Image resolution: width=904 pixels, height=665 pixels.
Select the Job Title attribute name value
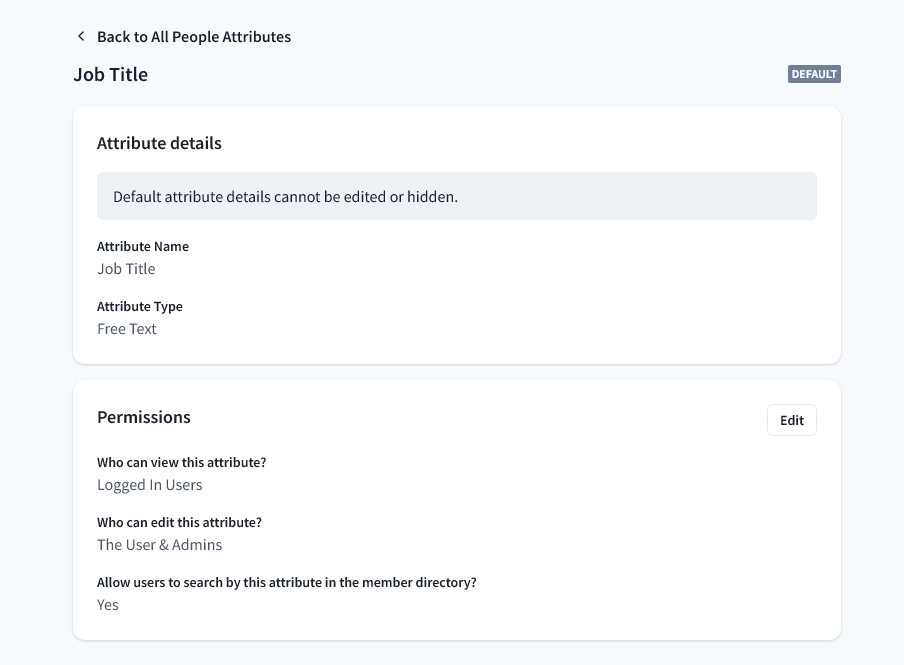(126, 269)
